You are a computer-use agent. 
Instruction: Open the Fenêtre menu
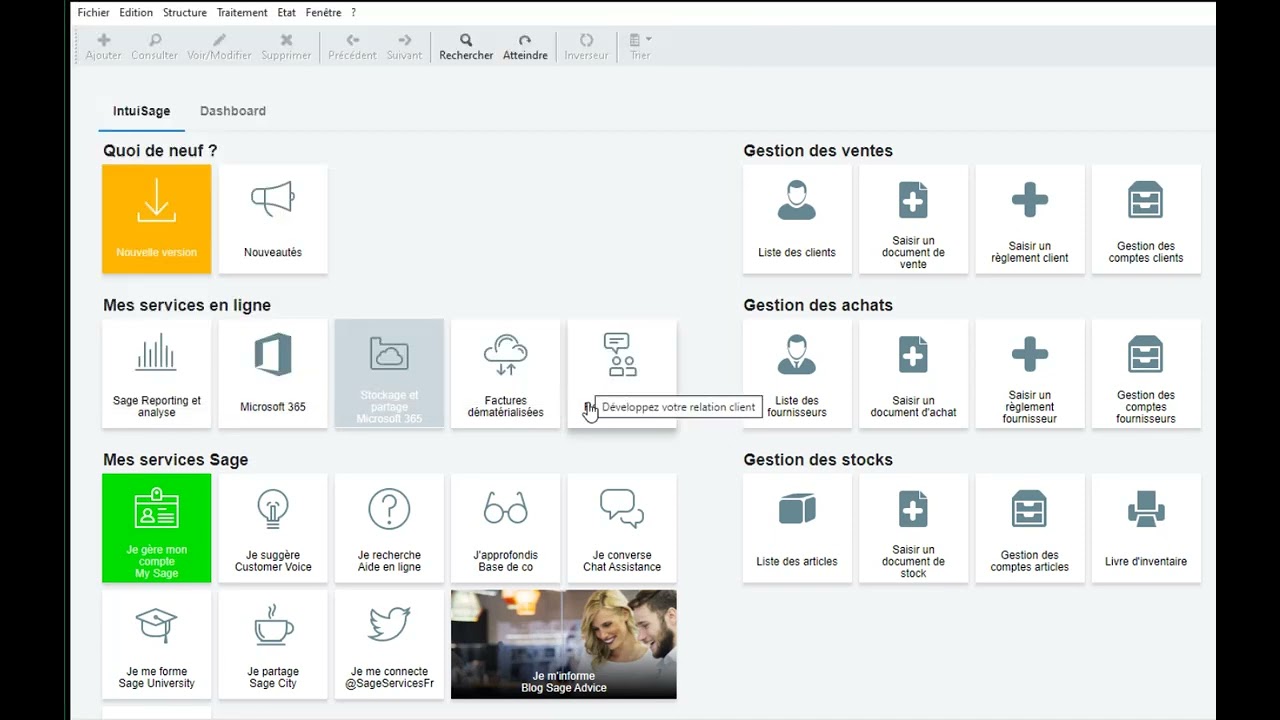coord(322,13)
